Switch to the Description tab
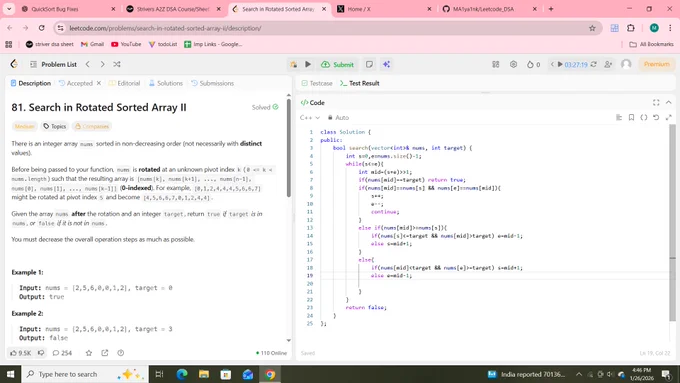This screenshot has height=383, width=680. tap(31, 83)
